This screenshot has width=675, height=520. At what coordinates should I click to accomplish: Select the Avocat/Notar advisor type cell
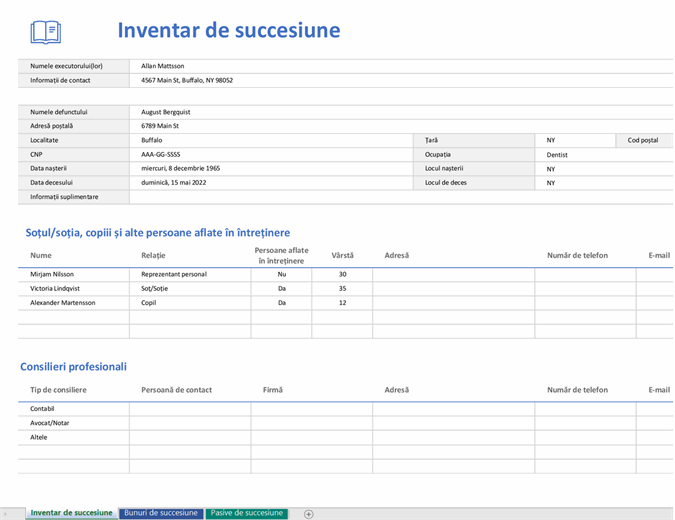[x=50, y=423]
